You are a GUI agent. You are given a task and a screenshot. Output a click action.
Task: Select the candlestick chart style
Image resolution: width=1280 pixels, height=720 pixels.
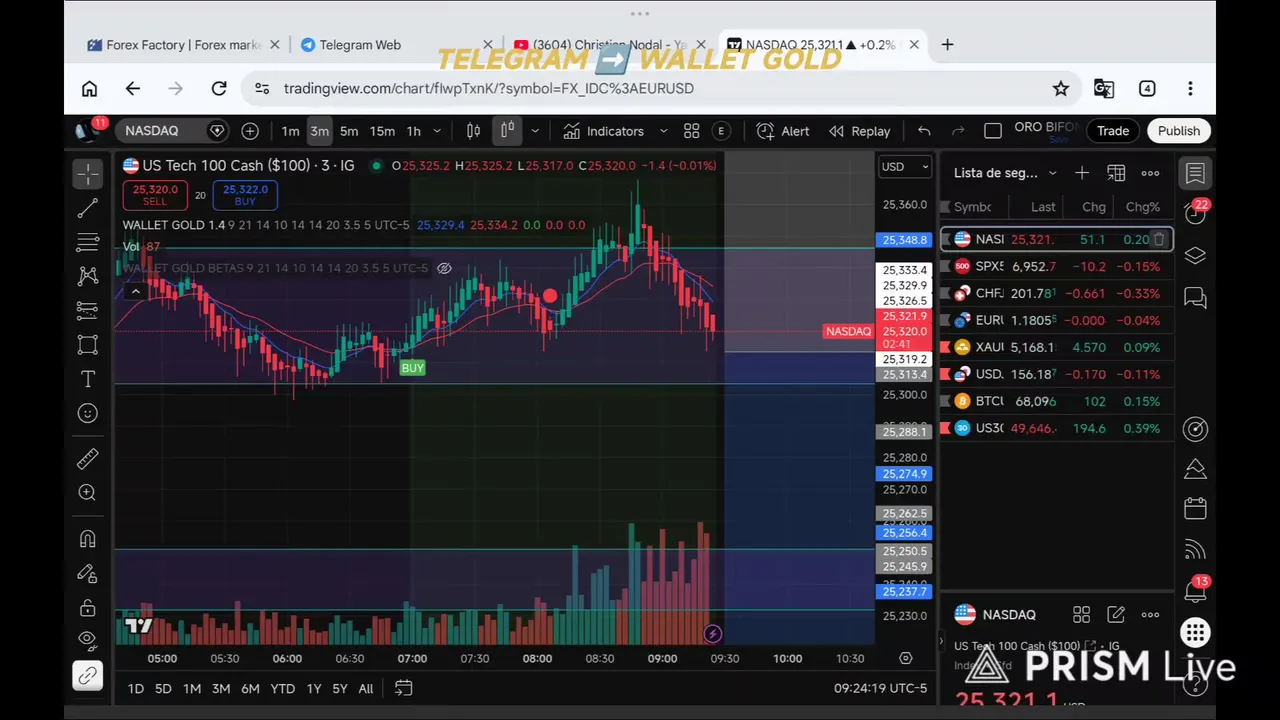pyautogui.click(x=507, y=131)
